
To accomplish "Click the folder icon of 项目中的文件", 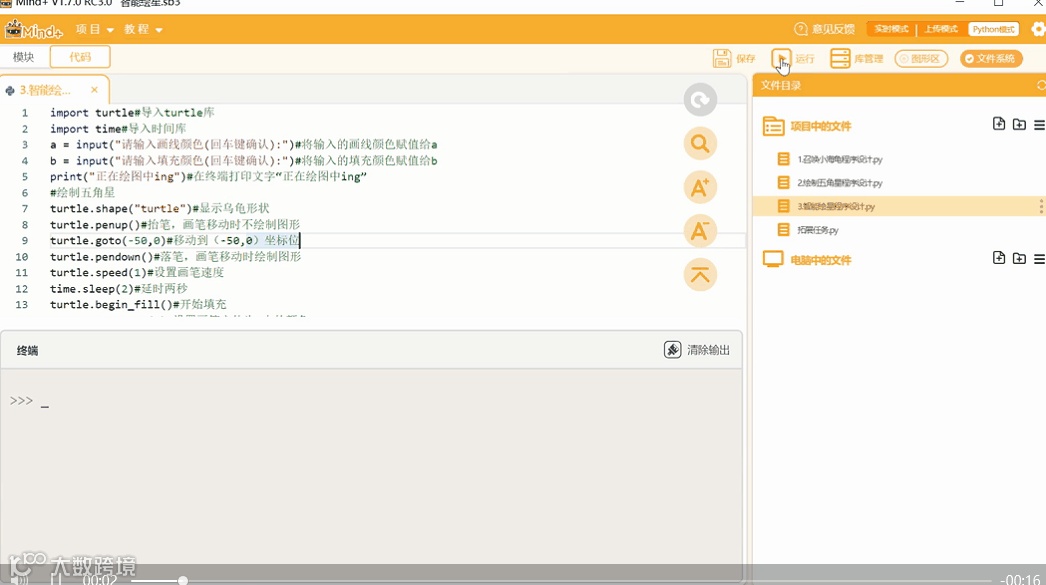I will coord(773,126).
